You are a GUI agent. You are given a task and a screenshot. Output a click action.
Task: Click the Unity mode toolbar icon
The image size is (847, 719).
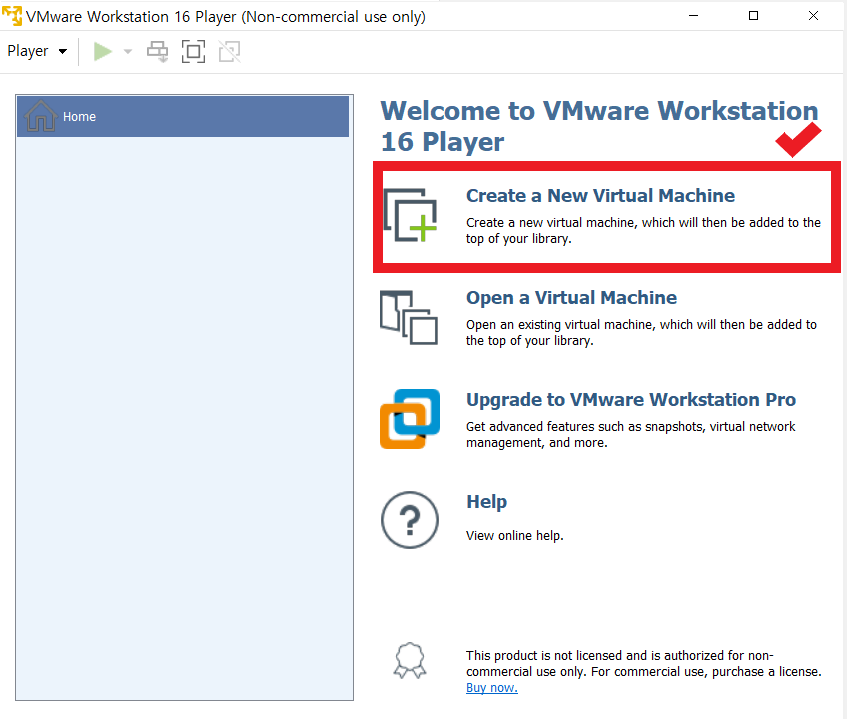coord(230,52)
